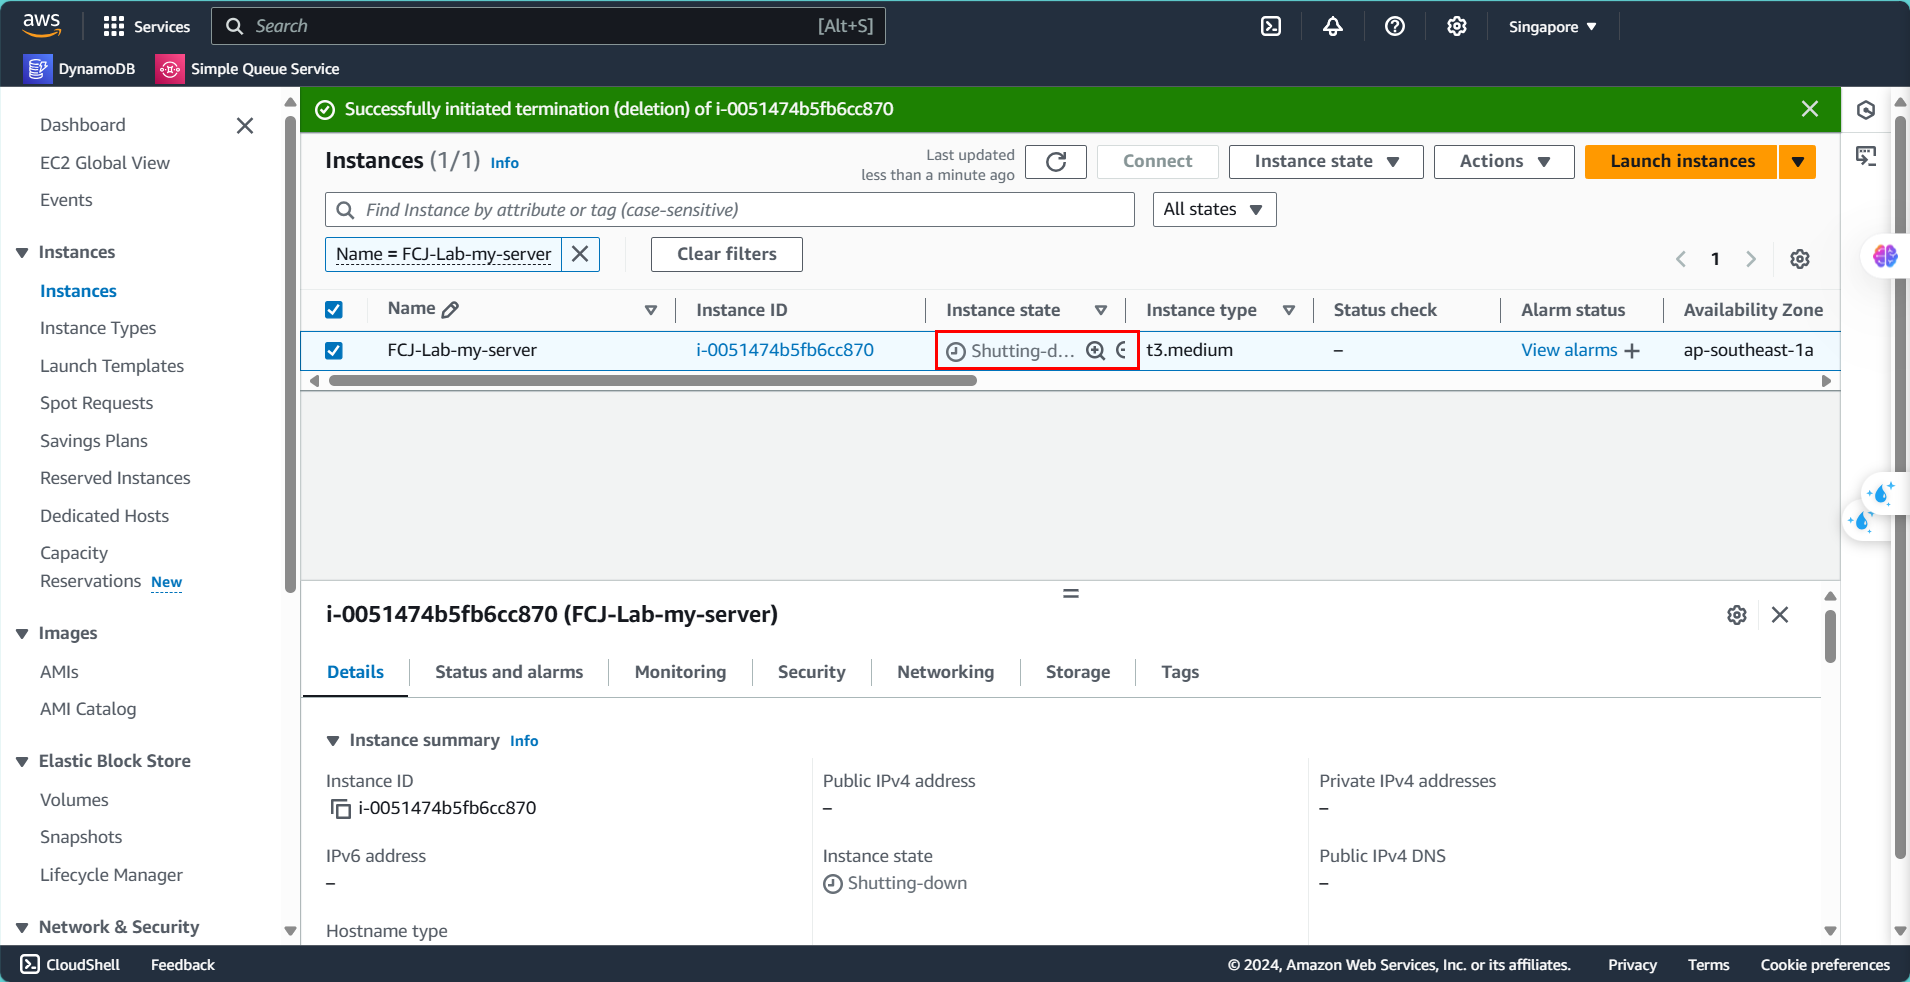Switch to the Tags tab
Image resolution: width=1910 pixels, height=982 pixels.
tap(1180, 672)
